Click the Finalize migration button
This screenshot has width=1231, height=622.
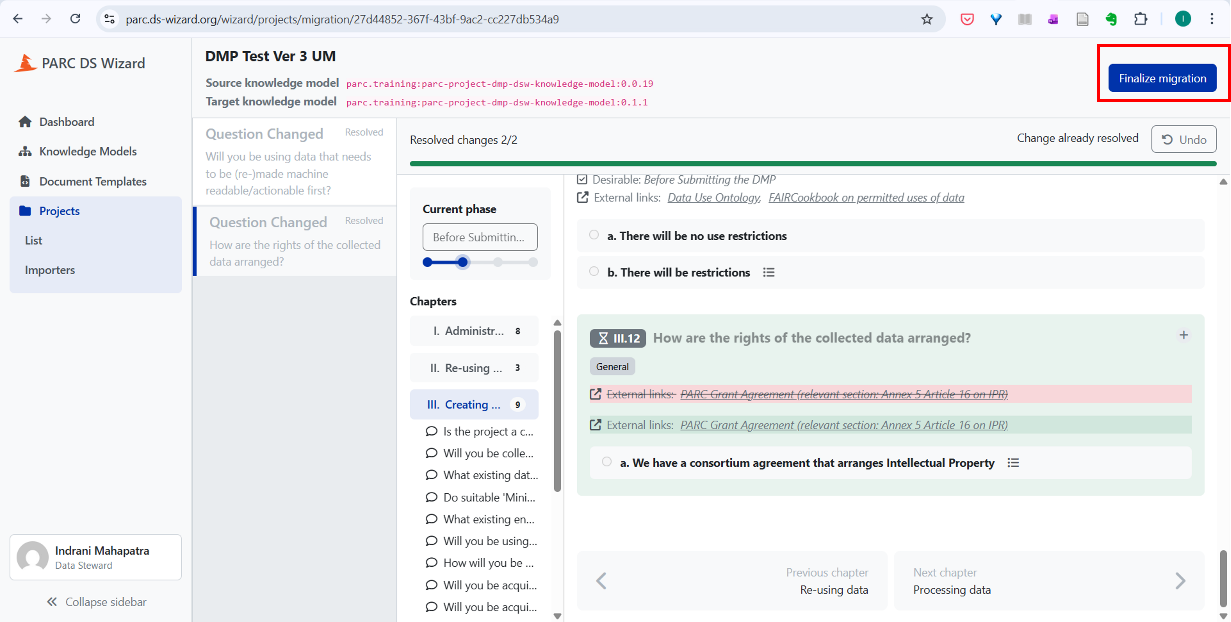tap(1162, 78)
